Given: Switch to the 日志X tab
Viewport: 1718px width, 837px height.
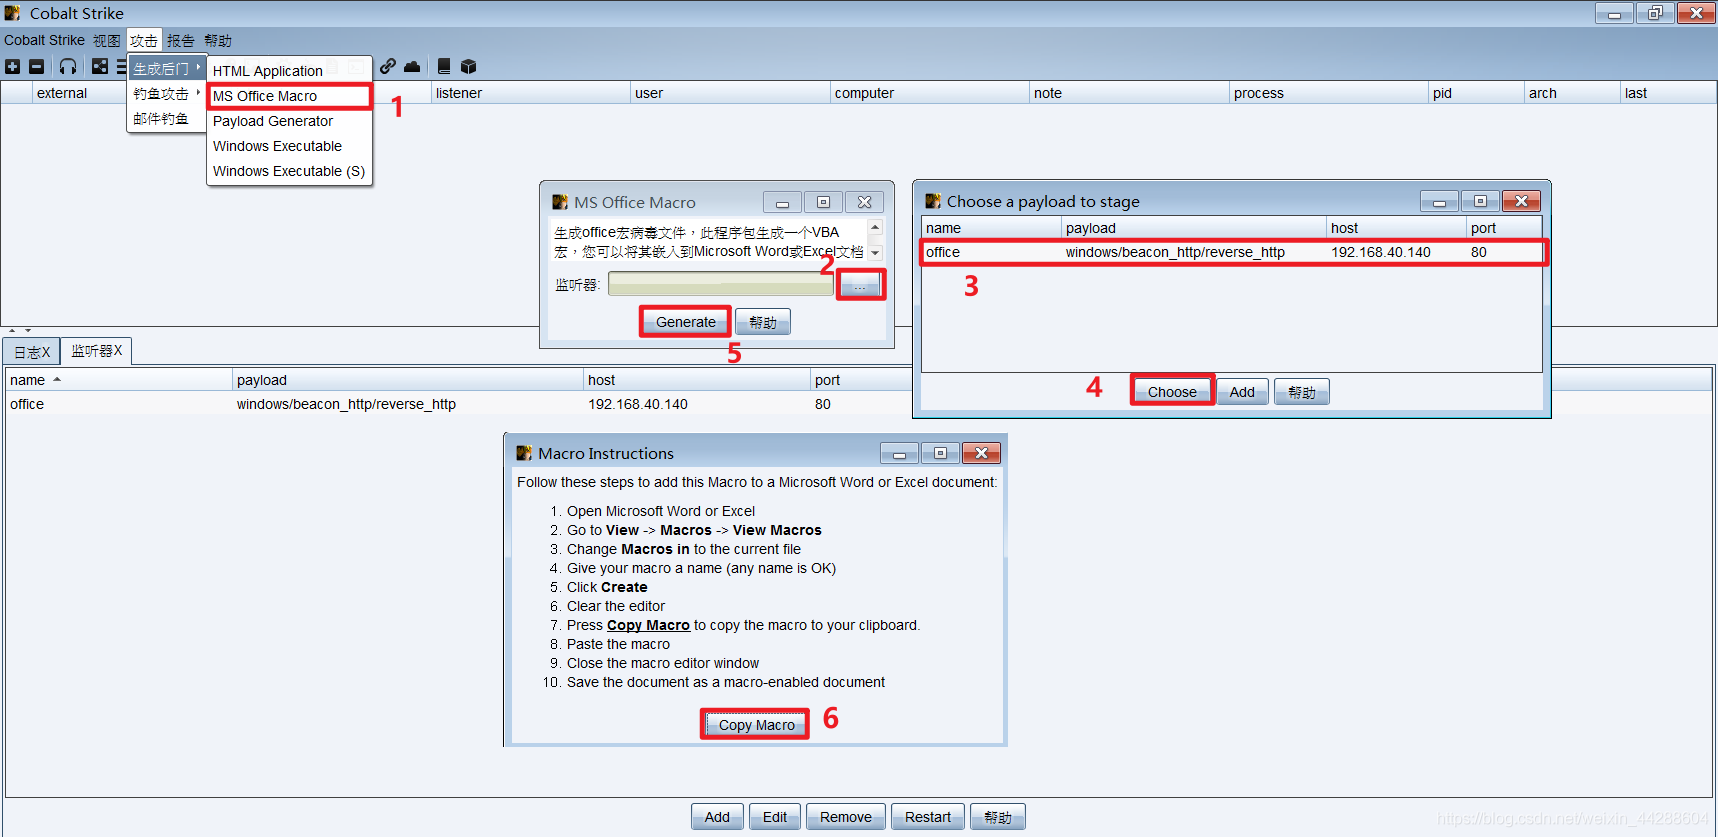Looking at the screenshot, I should pyautogui.click(x=32, y=352).
